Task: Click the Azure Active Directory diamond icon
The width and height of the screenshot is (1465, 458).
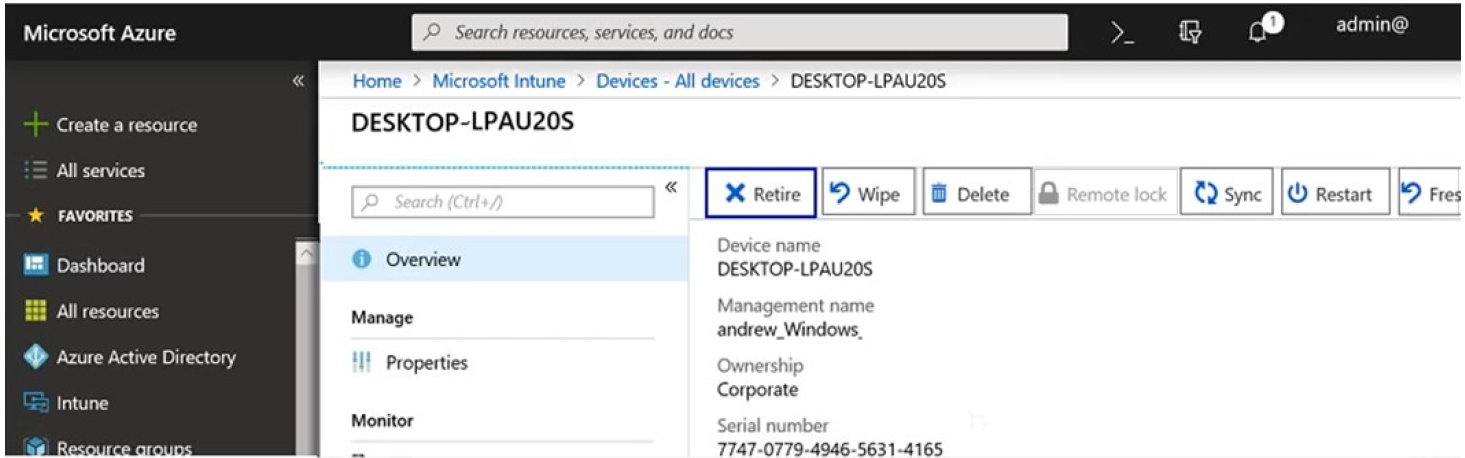Action: pos(36,357)
